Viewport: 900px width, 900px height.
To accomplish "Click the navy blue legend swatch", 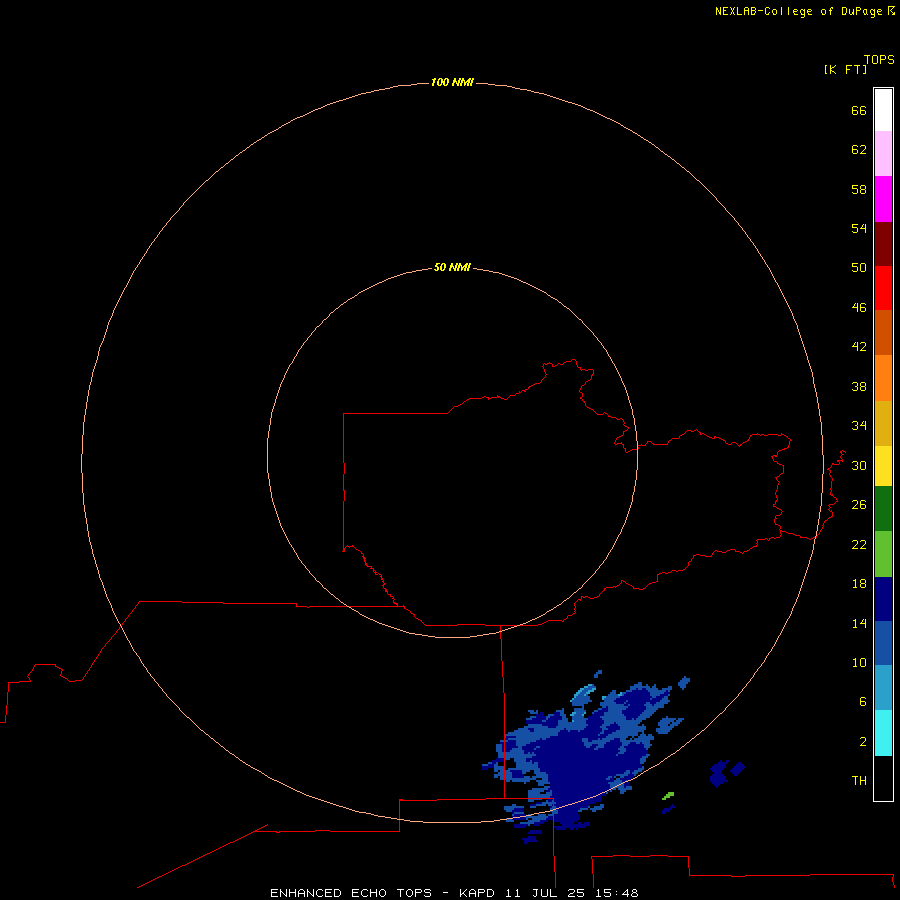I will [x=883, y=599].
